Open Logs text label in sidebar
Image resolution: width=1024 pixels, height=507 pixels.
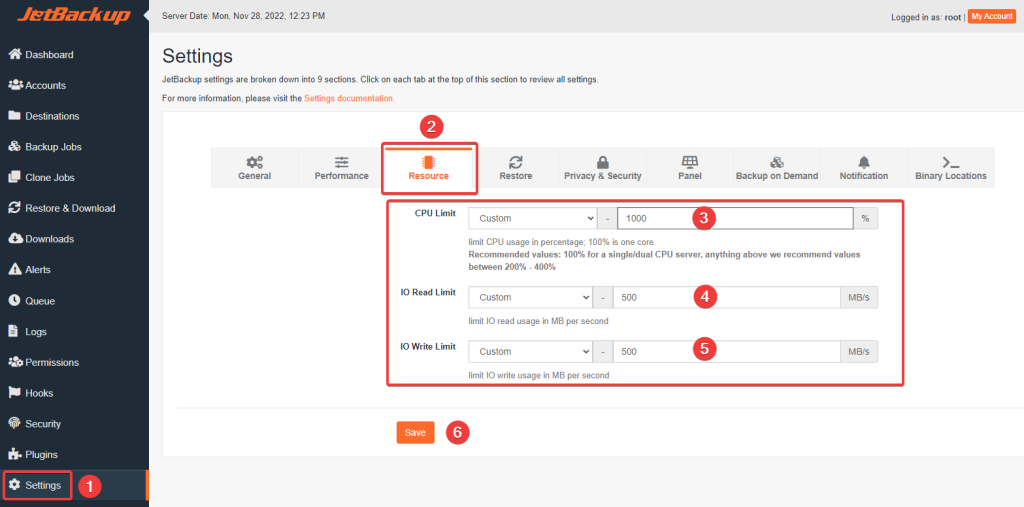pyautogui.click(x=36, y=332)
